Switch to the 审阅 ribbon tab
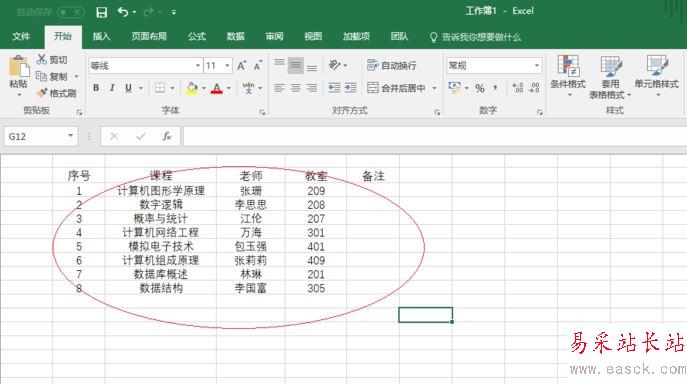This screenshot has height=384, width=687. (274, 36)
